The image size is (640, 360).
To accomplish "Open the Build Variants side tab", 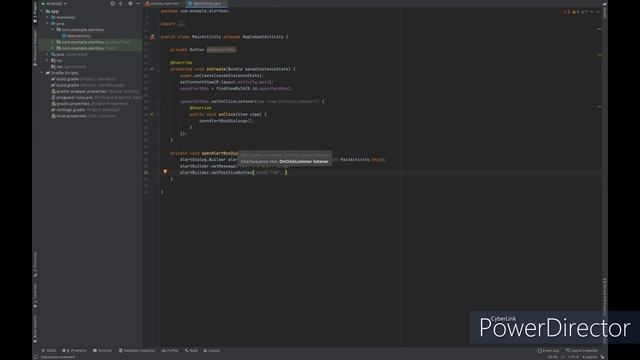I will click(x=36, y=329).
